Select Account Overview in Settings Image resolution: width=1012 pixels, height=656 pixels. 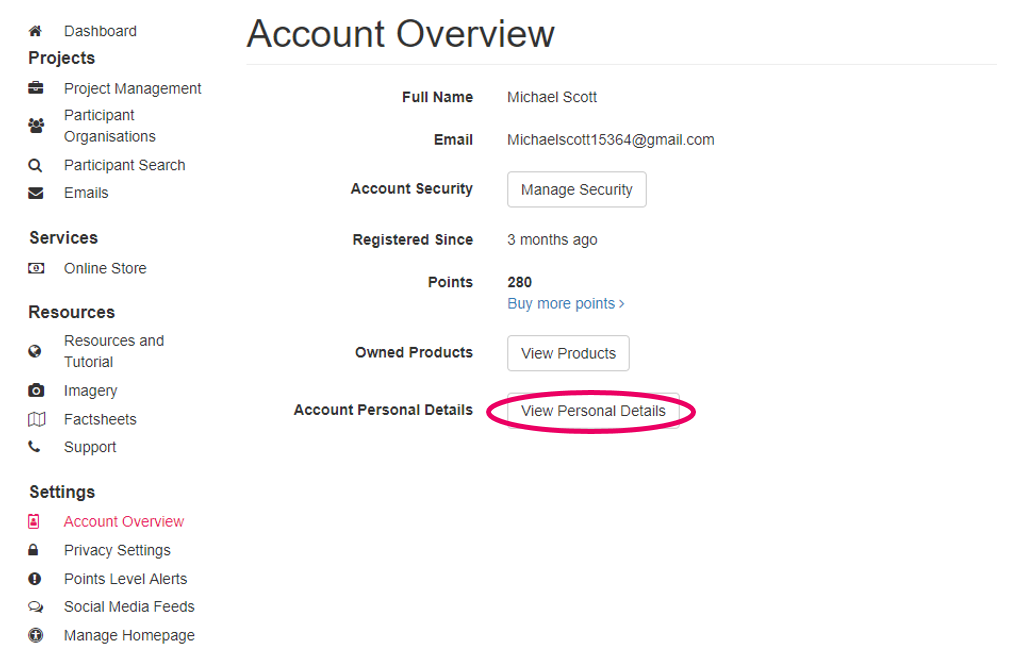point(124,521)
